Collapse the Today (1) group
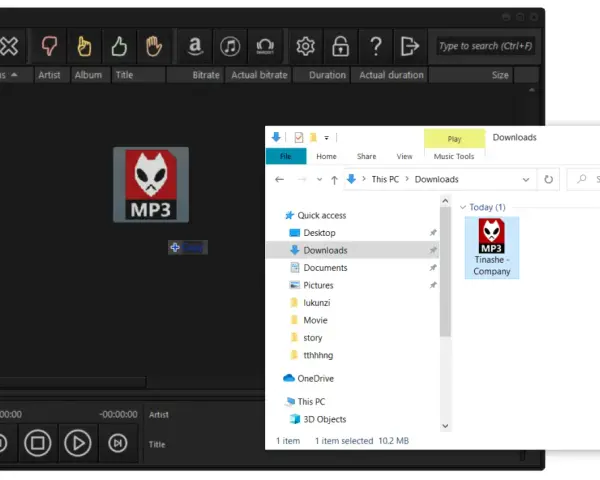Viewport: 600px width, 480px height. pyautogui.click(x=463, y=207)
